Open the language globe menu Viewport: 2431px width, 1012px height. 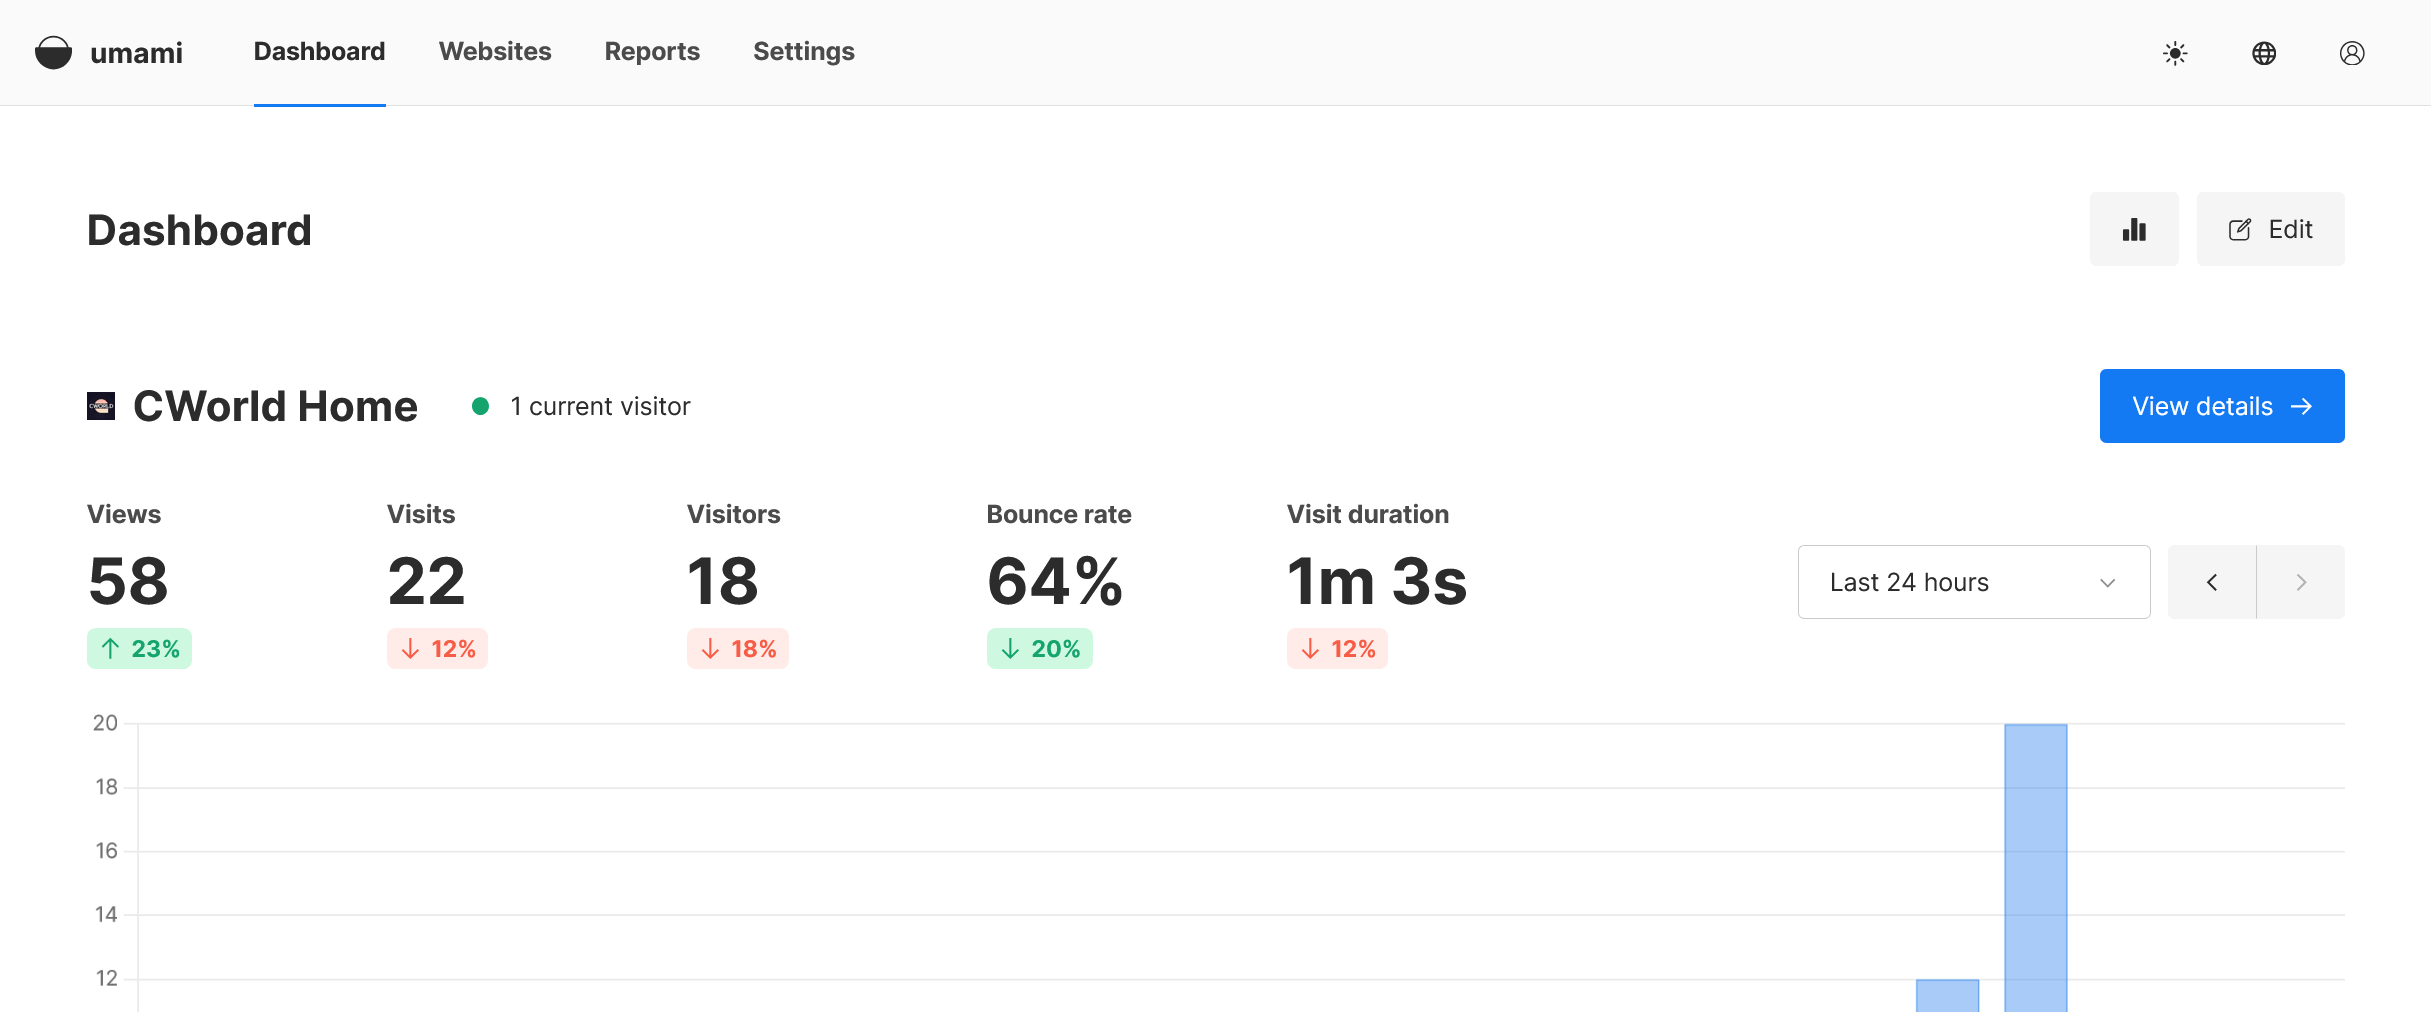(x=2264, y=53)
